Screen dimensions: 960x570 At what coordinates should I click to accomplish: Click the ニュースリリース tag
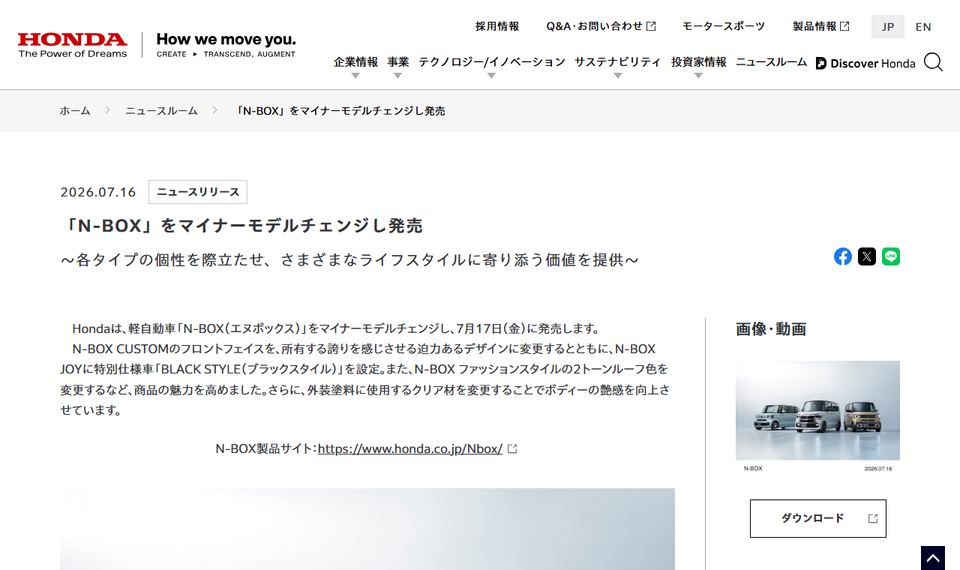click(198, 192)
